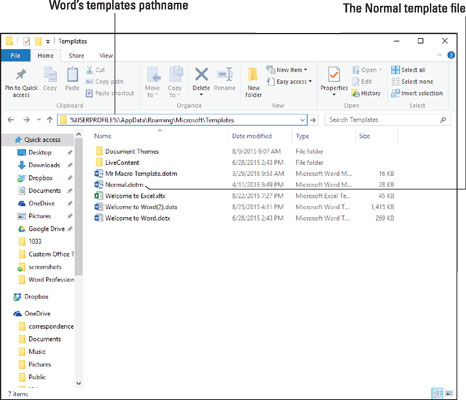The image size is (466, 400).
Task: Go up one folder level
Action: [x=50, y=120]
